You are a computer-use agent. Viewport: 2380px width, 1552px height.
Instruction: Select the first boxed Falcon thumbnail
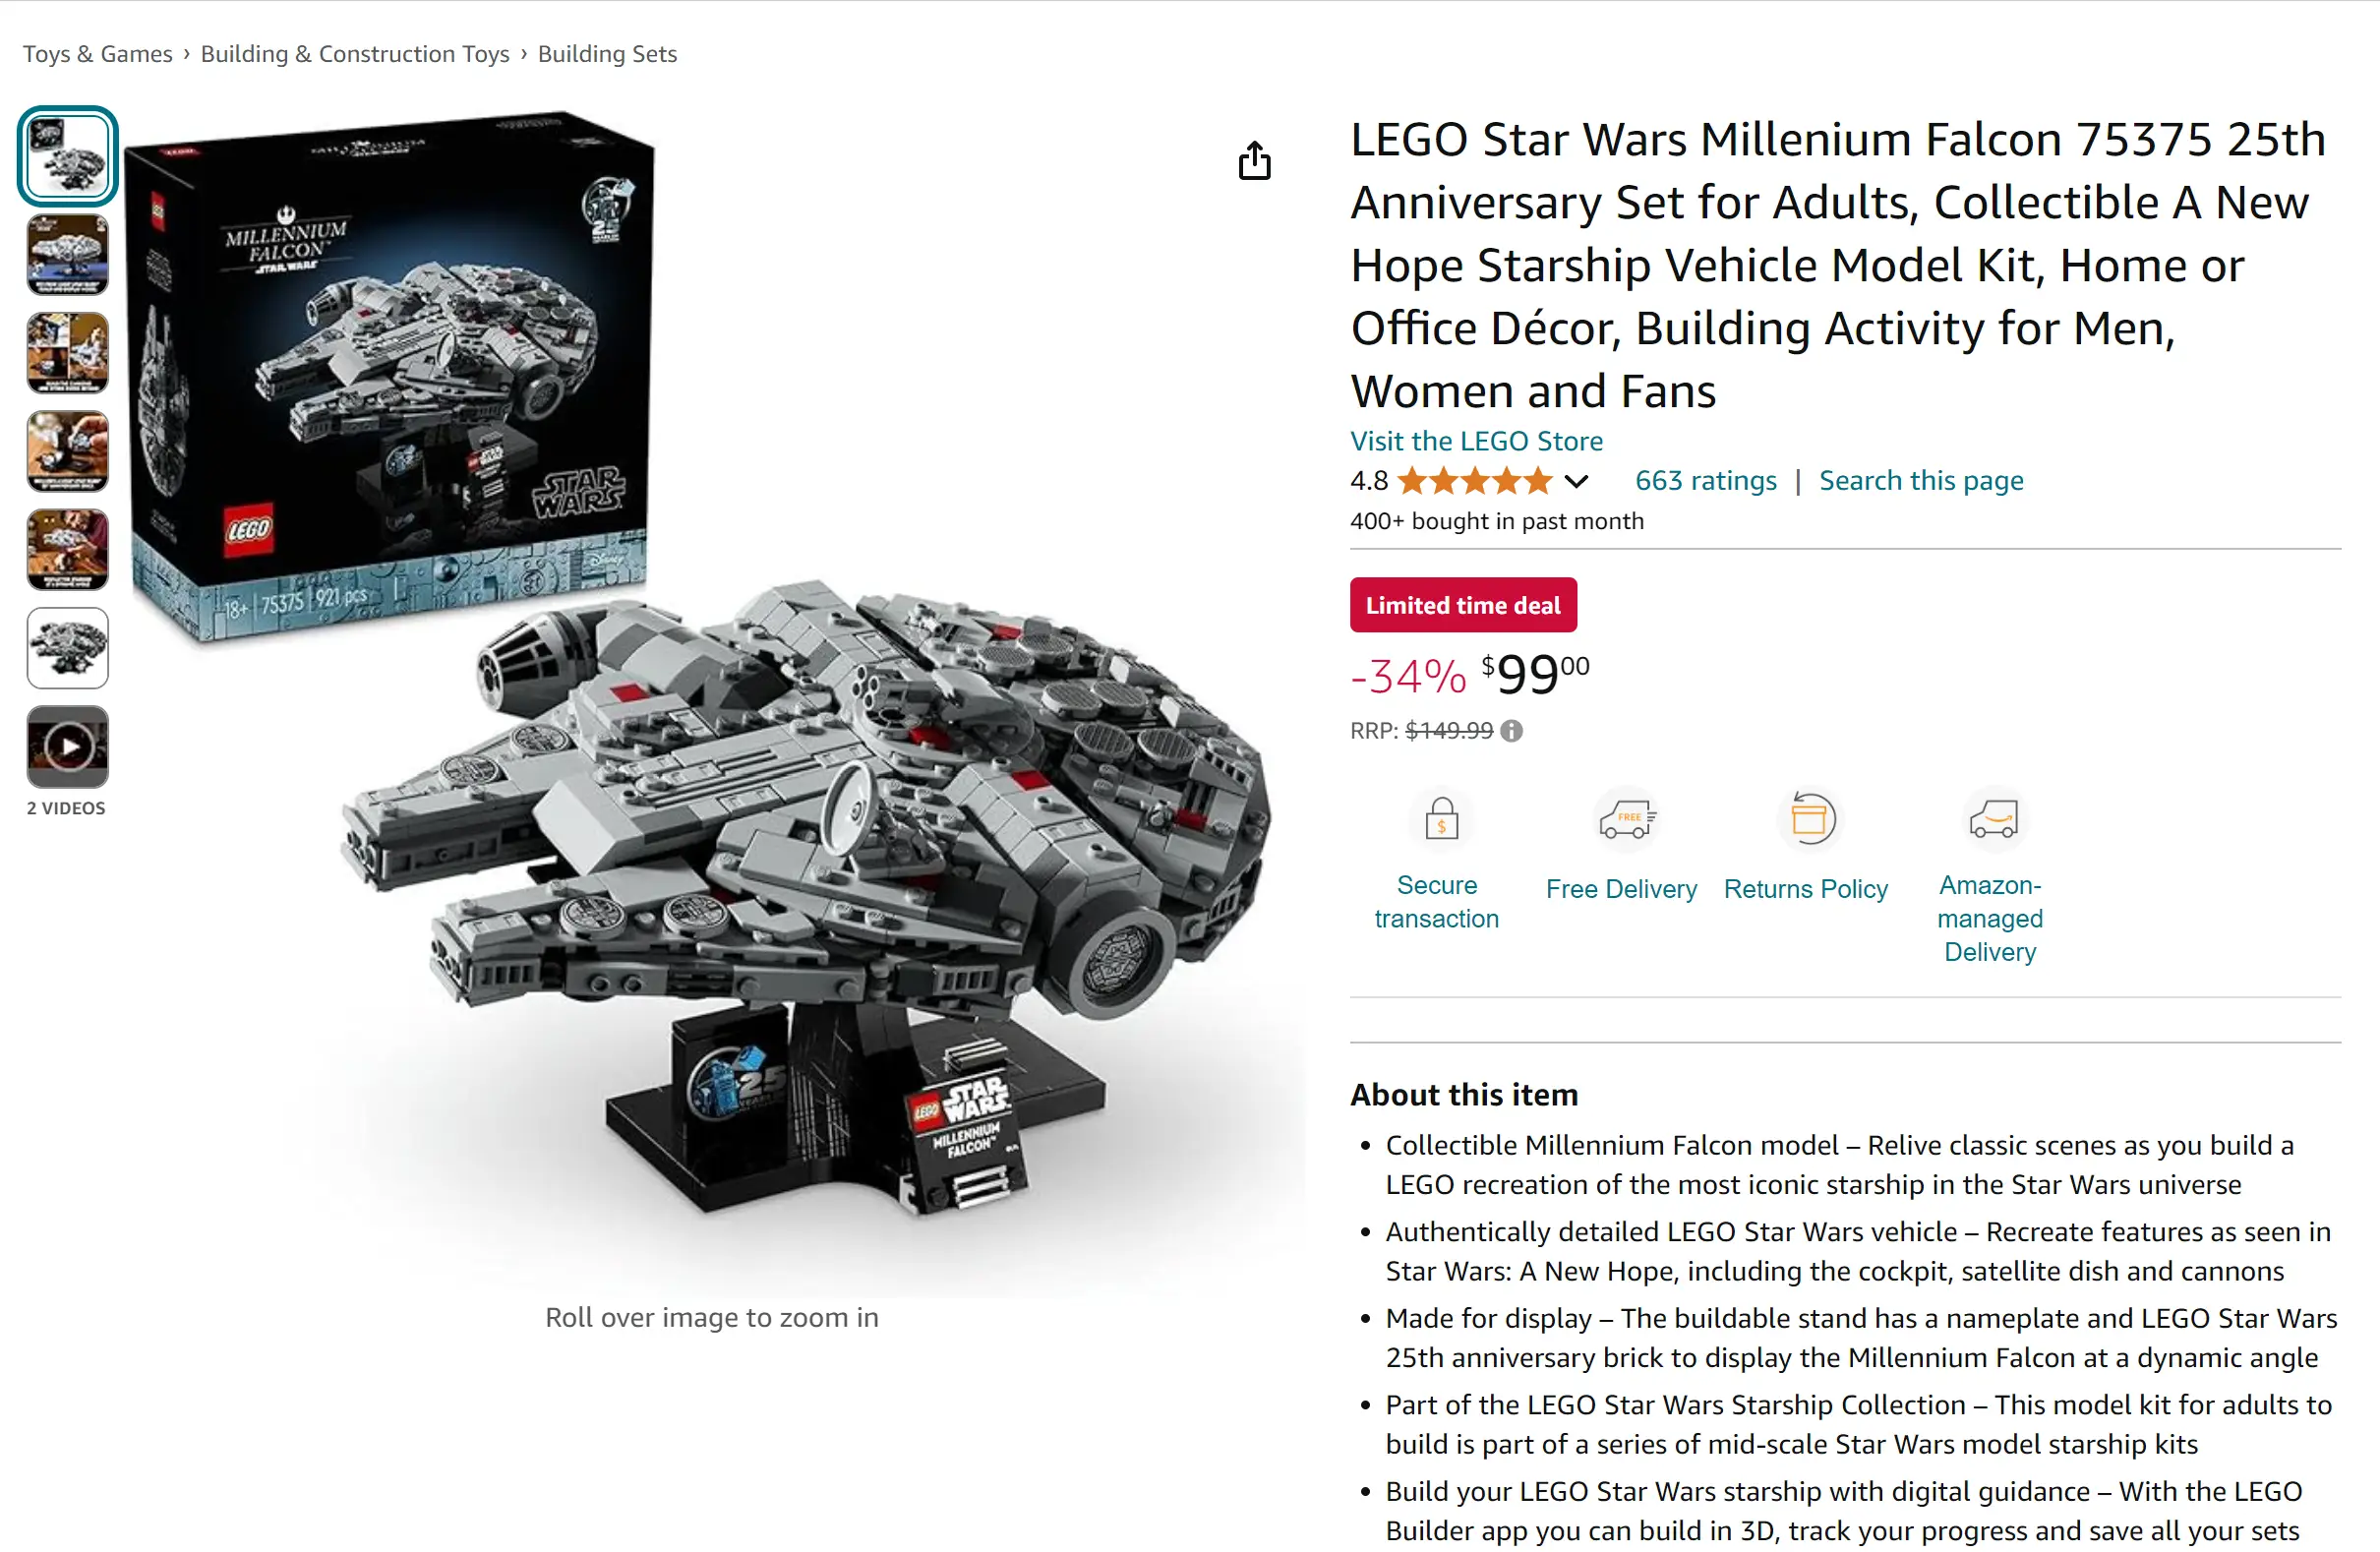click(x=68, y=156)
